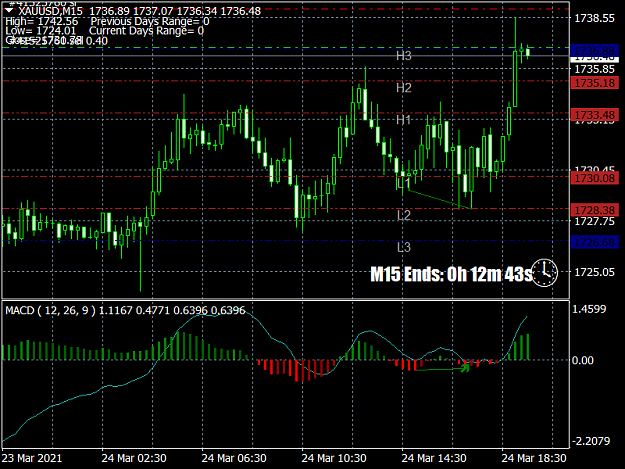Image resolution: width=625 pixels, height=469 pixels.
Task: Click the red 1735.18 price tag
Action: [x=594, y=83]
